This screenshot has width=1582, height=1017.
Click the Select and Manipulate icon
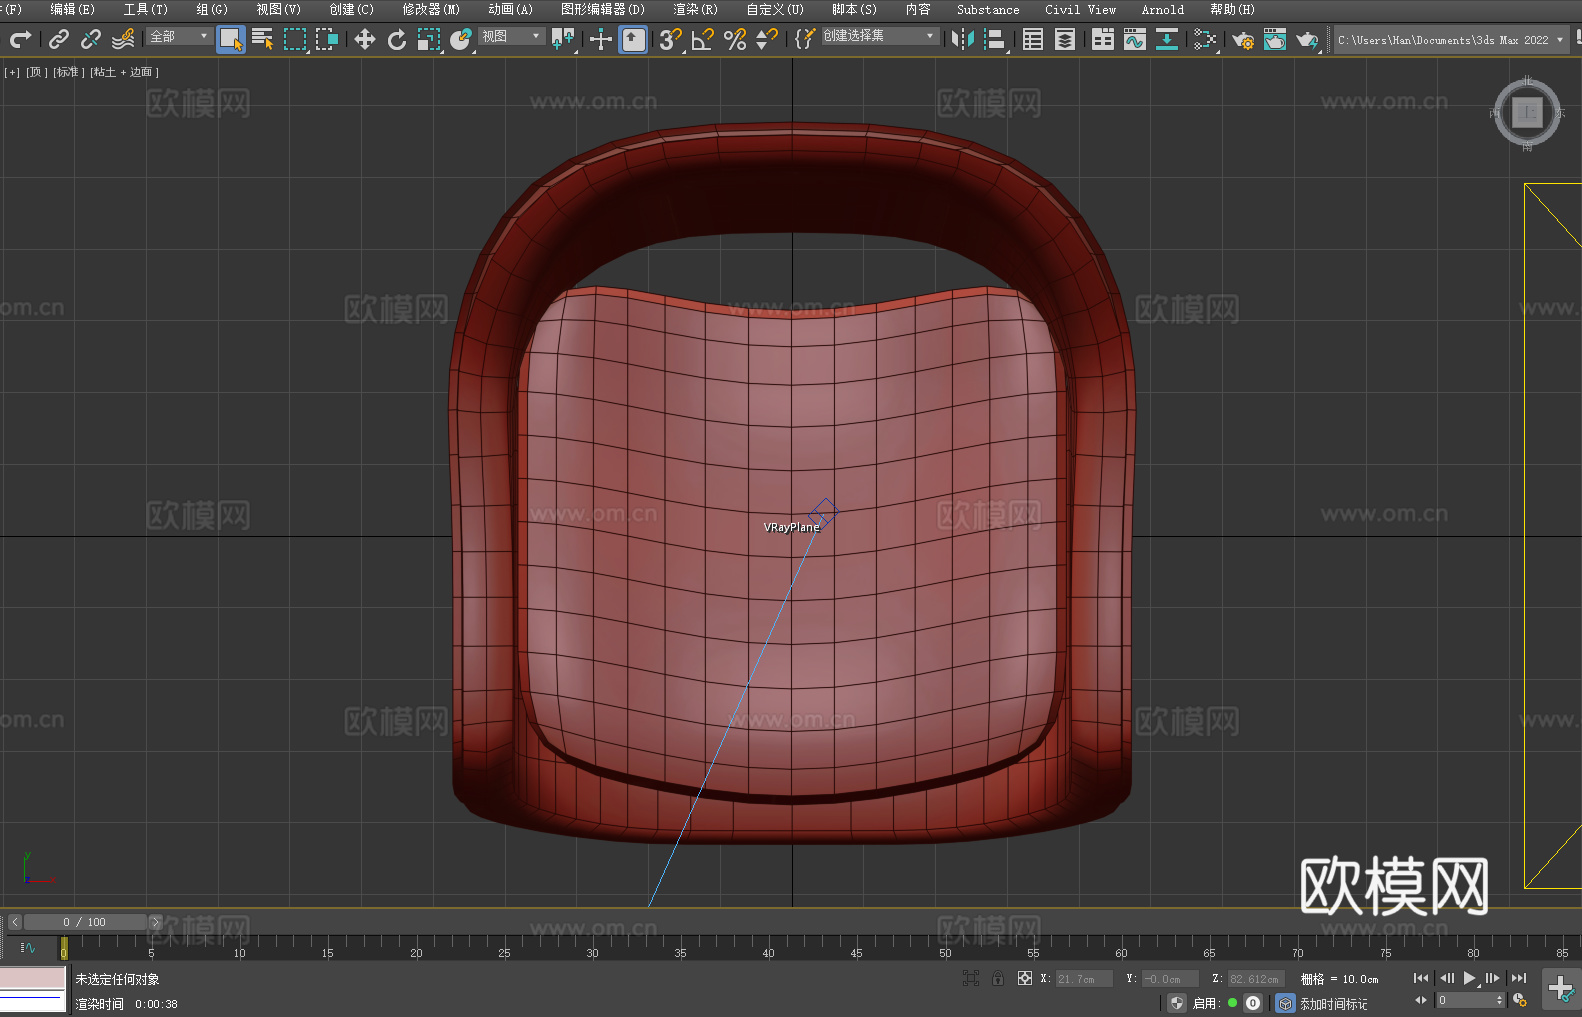[x=601, y=39]
